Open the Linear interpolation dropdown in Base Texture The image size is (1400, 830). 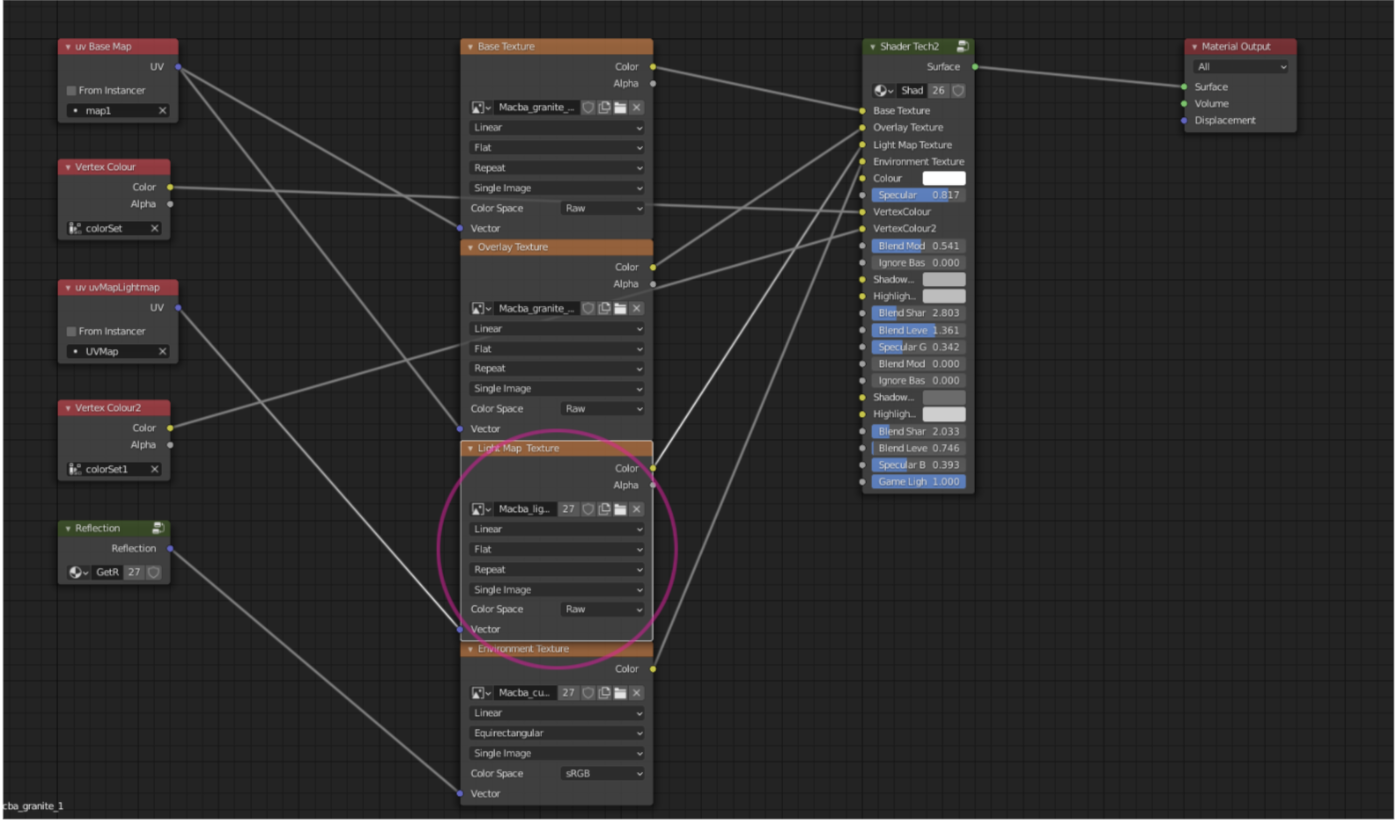(556, 127)
